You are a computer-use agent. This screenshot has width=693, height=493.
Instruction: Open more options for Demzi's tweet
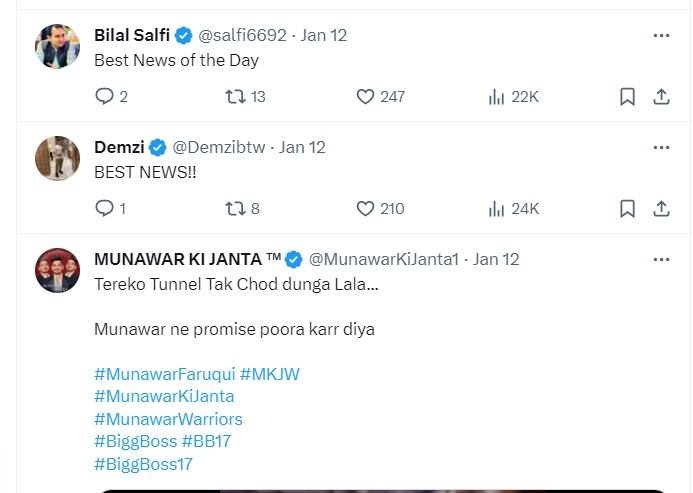(661, 147)
